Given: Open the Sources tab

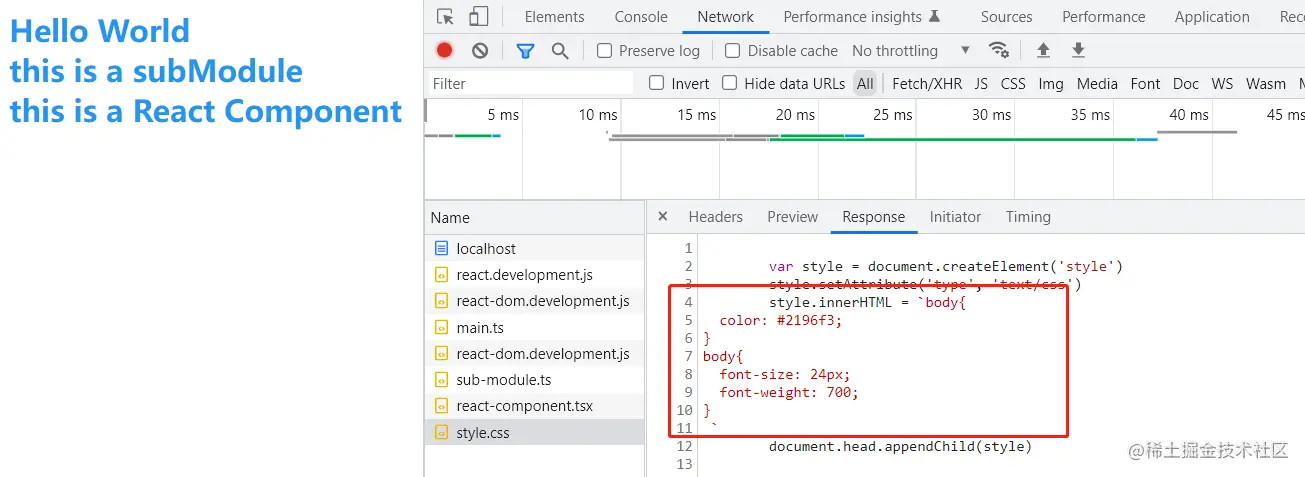Looking at the screenshot, I should click(x=1006, y=17).
